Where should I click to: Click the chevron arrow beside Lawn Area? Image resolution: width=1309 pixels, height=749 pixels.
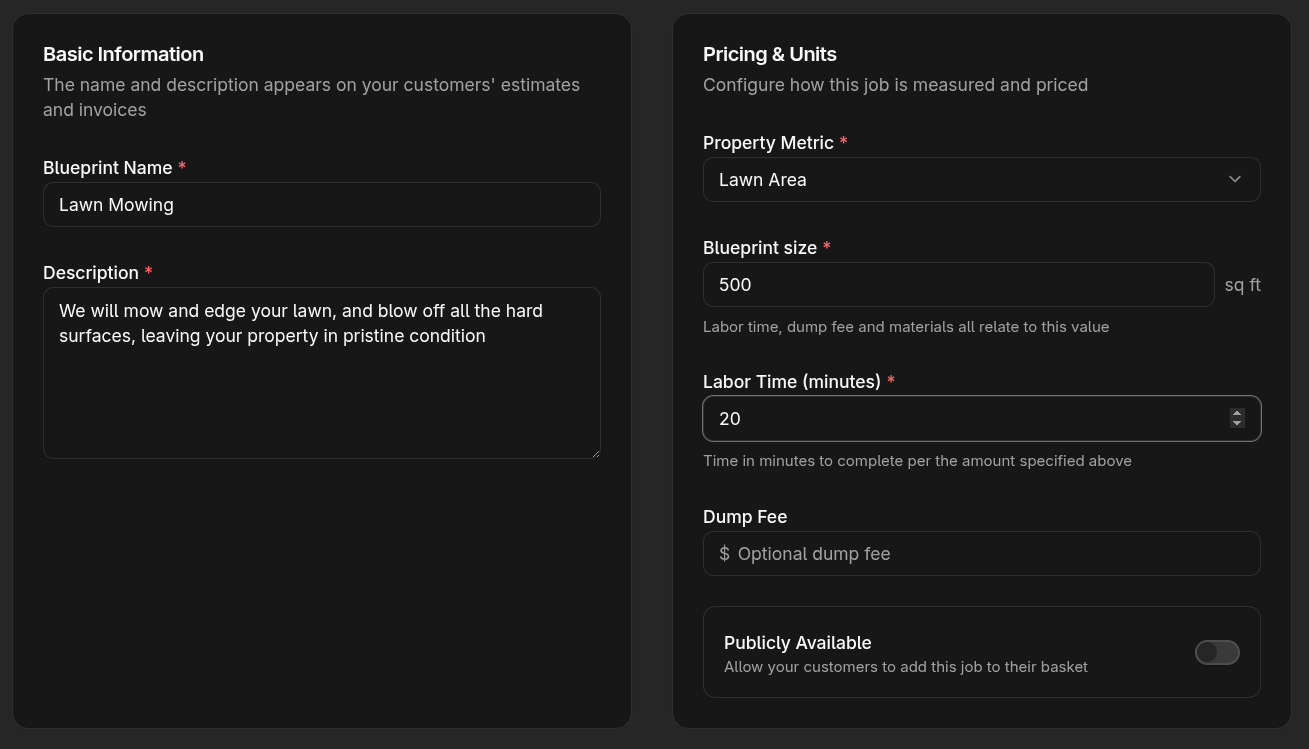(1235, 180)
